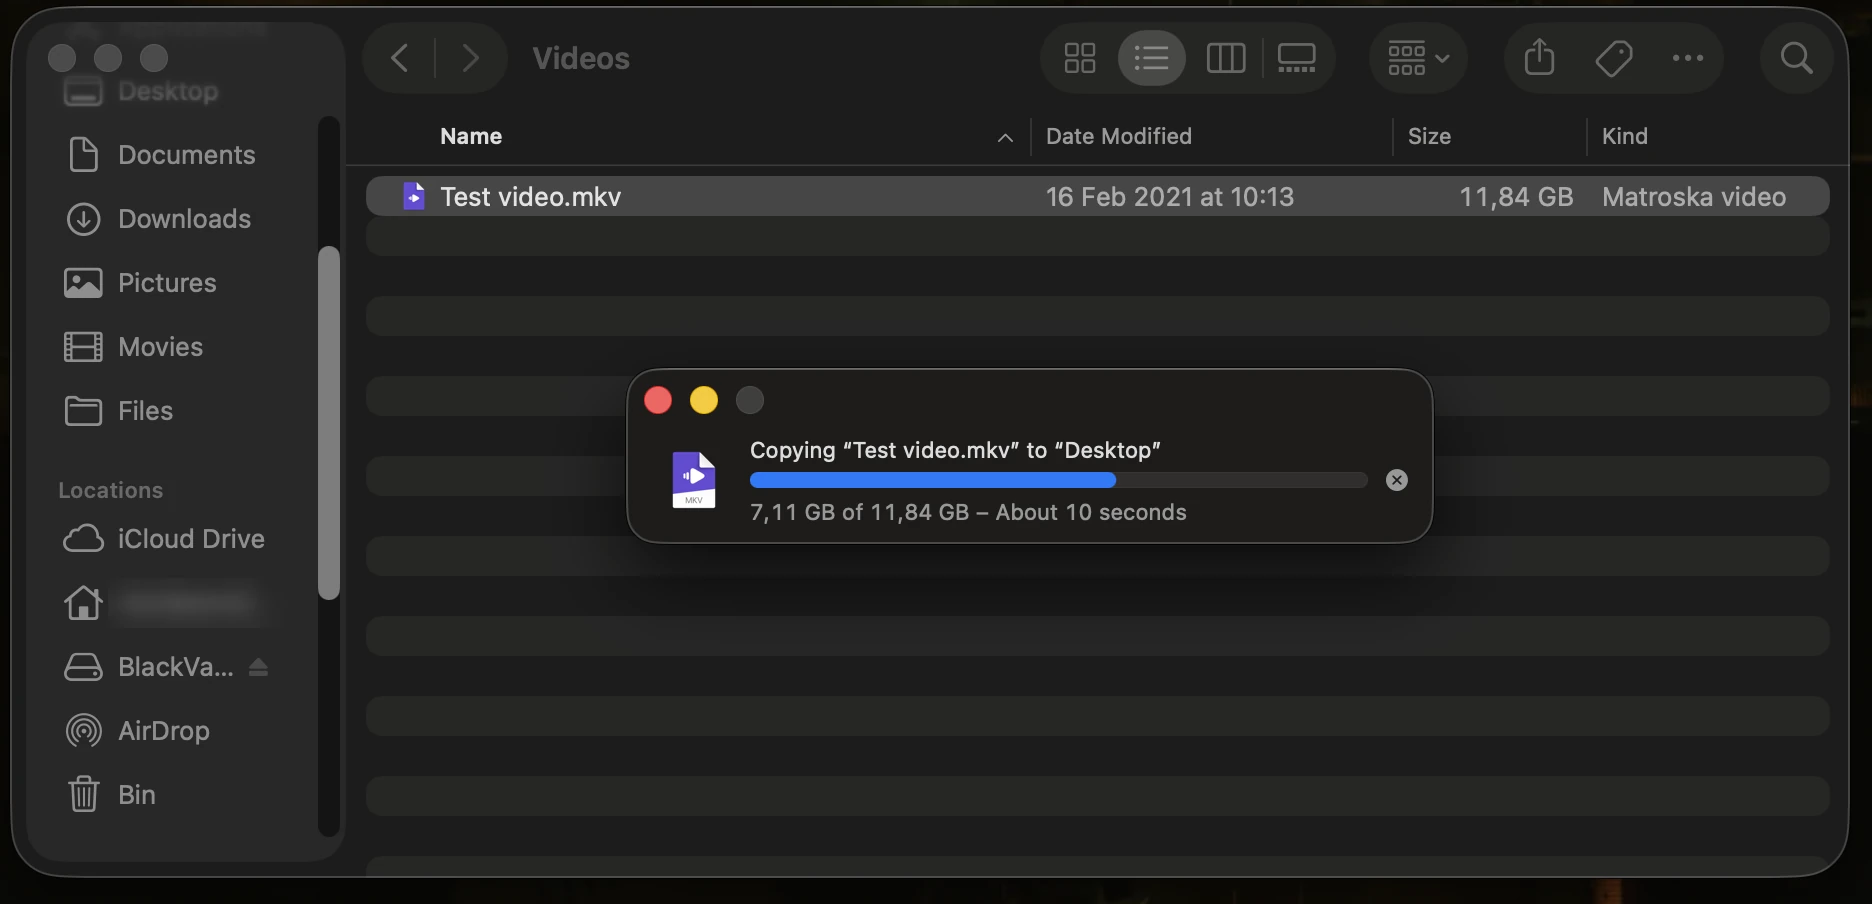
Task: Click the Locations section header
Action: (110, 490)
